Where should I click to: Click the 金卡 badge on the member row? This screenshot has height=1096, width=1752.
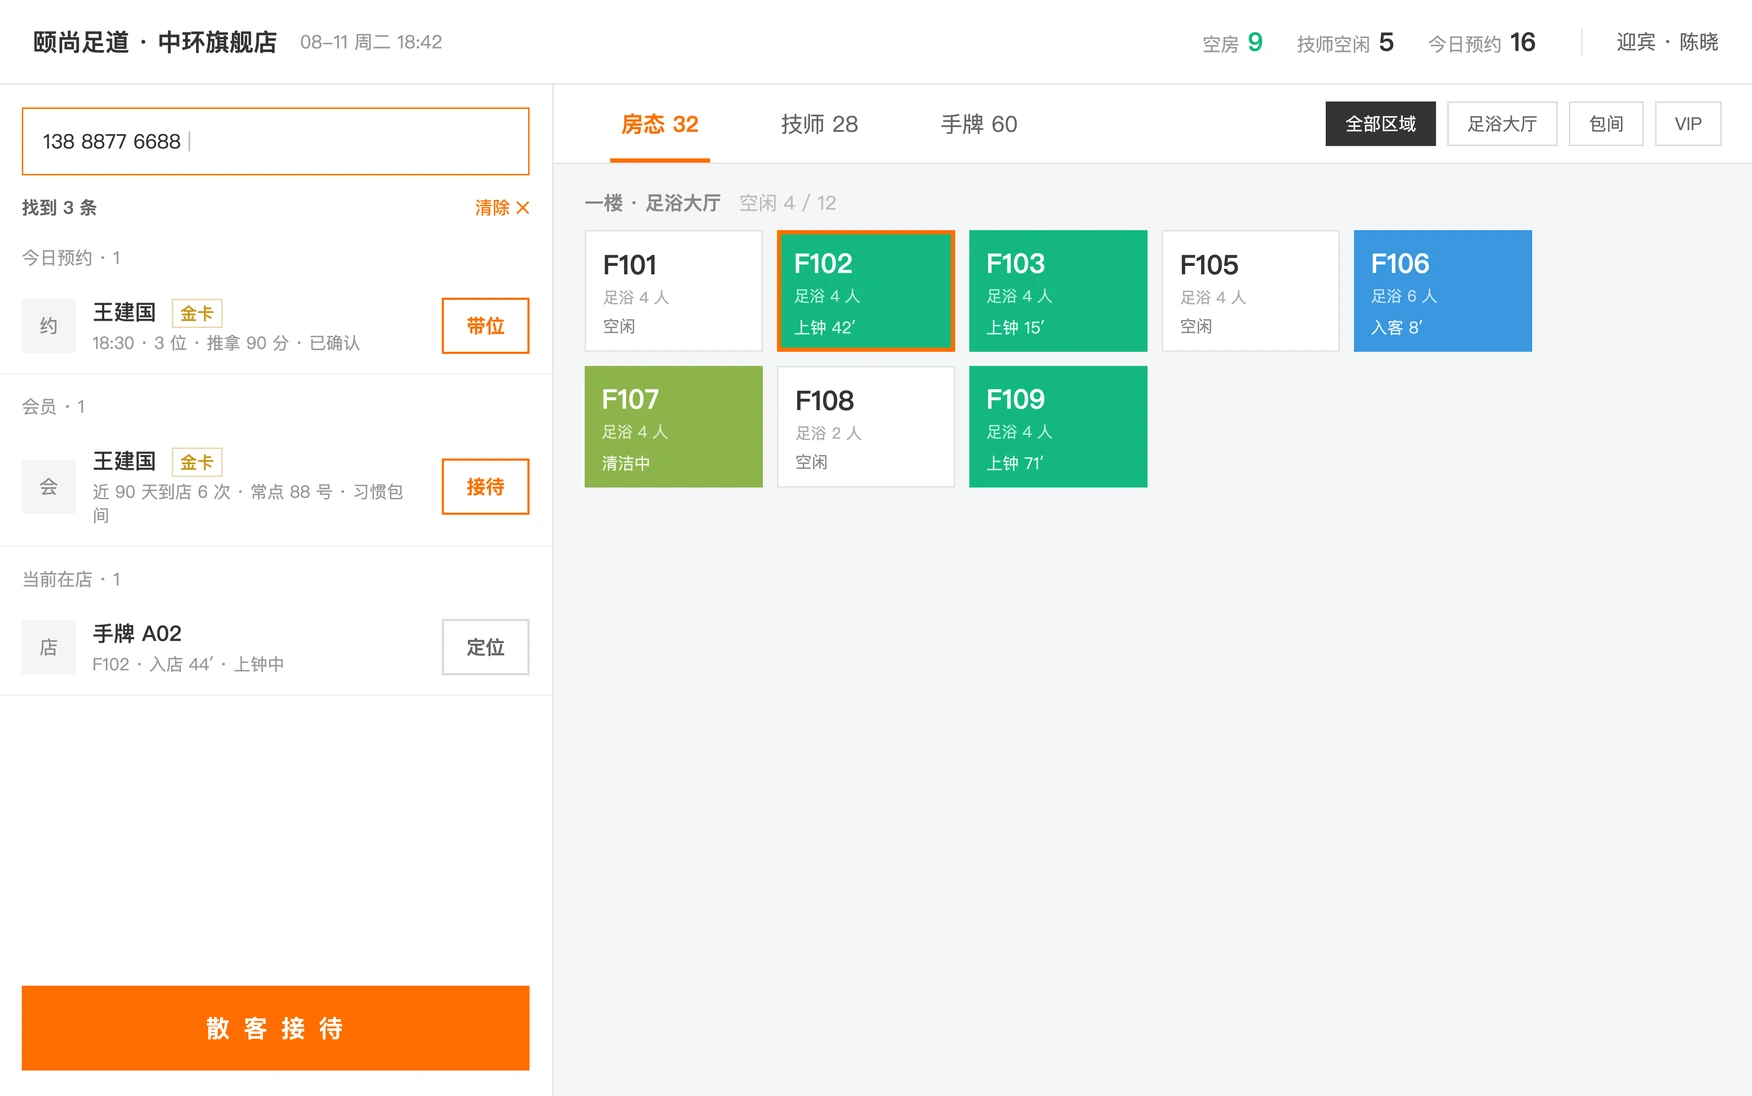[197, 462]
